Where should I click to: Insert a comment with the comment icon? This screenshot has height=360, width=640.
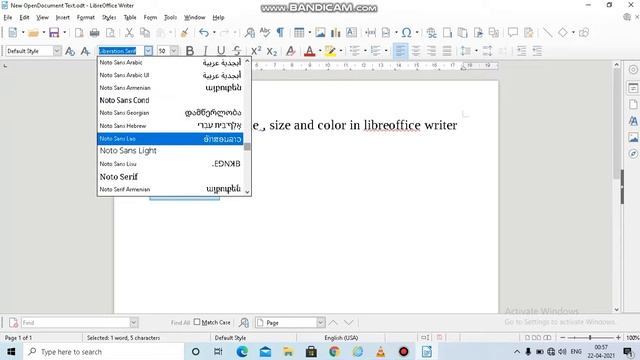click(513, 33)
